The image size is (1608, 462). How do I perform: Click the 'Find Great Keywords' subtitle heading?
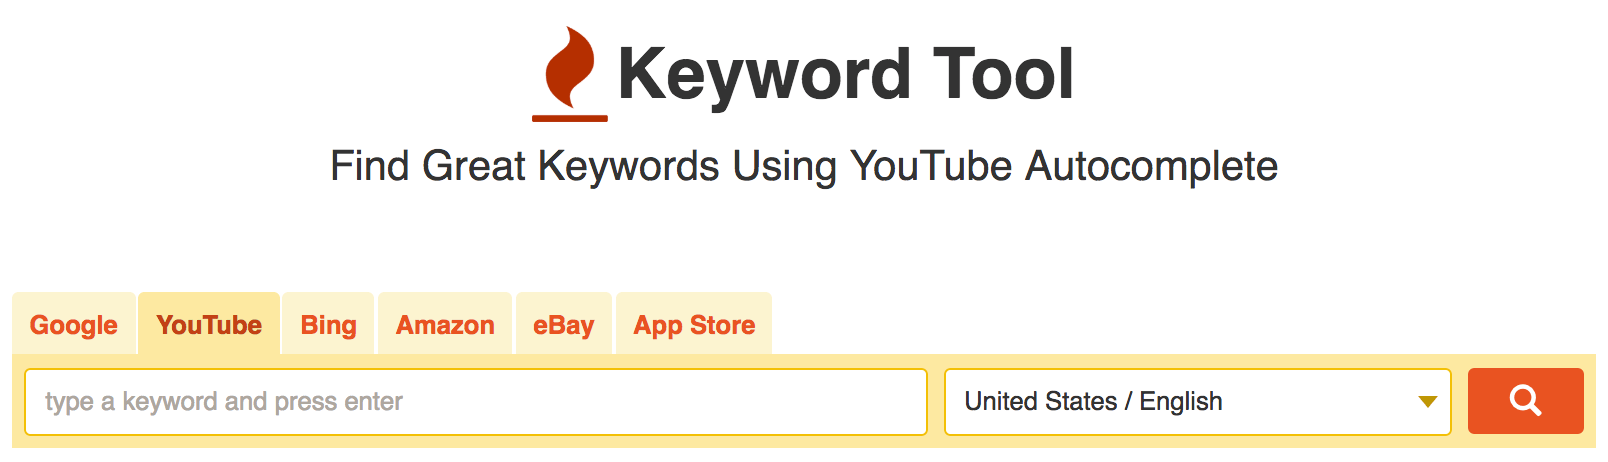coord(804,166)
